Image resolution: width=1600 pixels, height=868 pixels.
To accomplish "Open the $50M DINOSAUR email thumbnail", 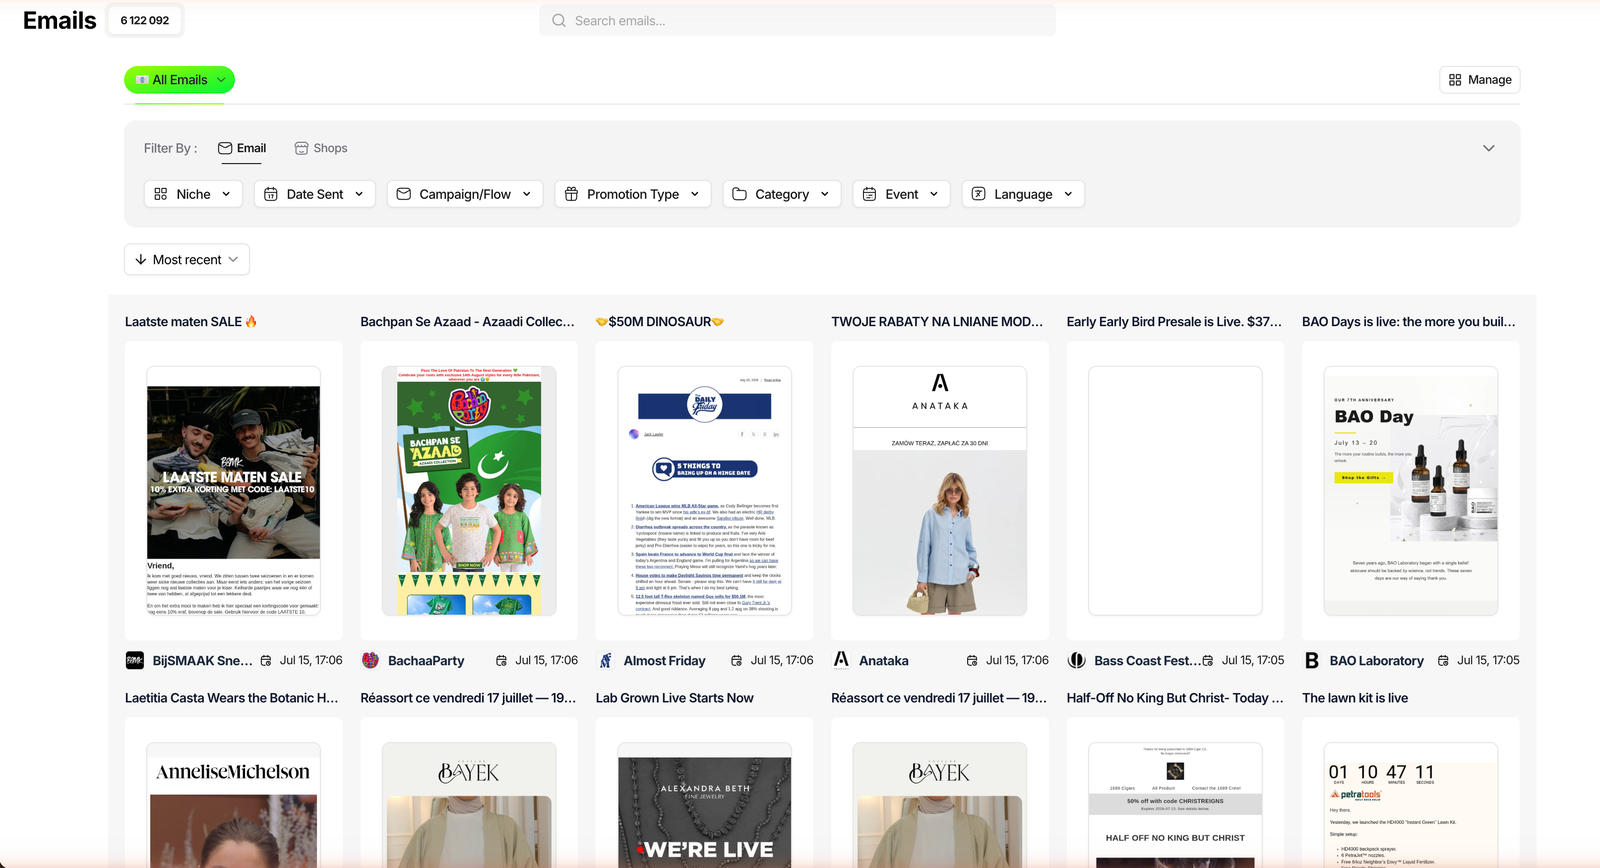I will pyautogui.click(x=705, y=491).
